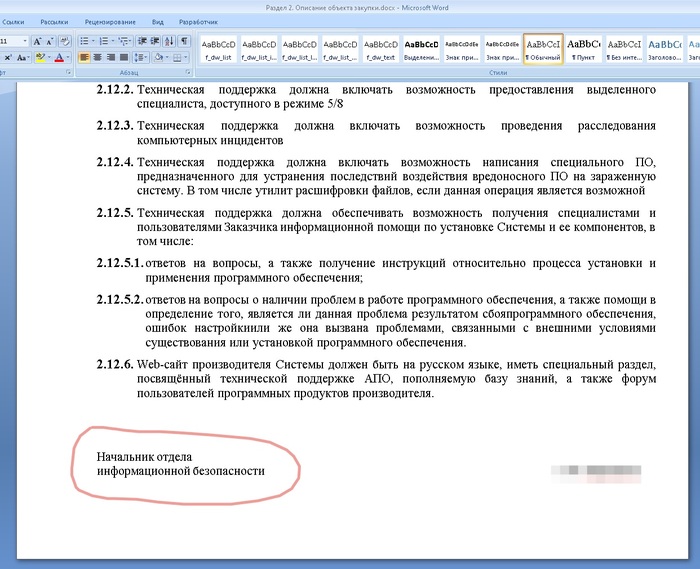The image size is (700, 569).
Task: Open font color red swatch
Action: click(x=60, y=58)
